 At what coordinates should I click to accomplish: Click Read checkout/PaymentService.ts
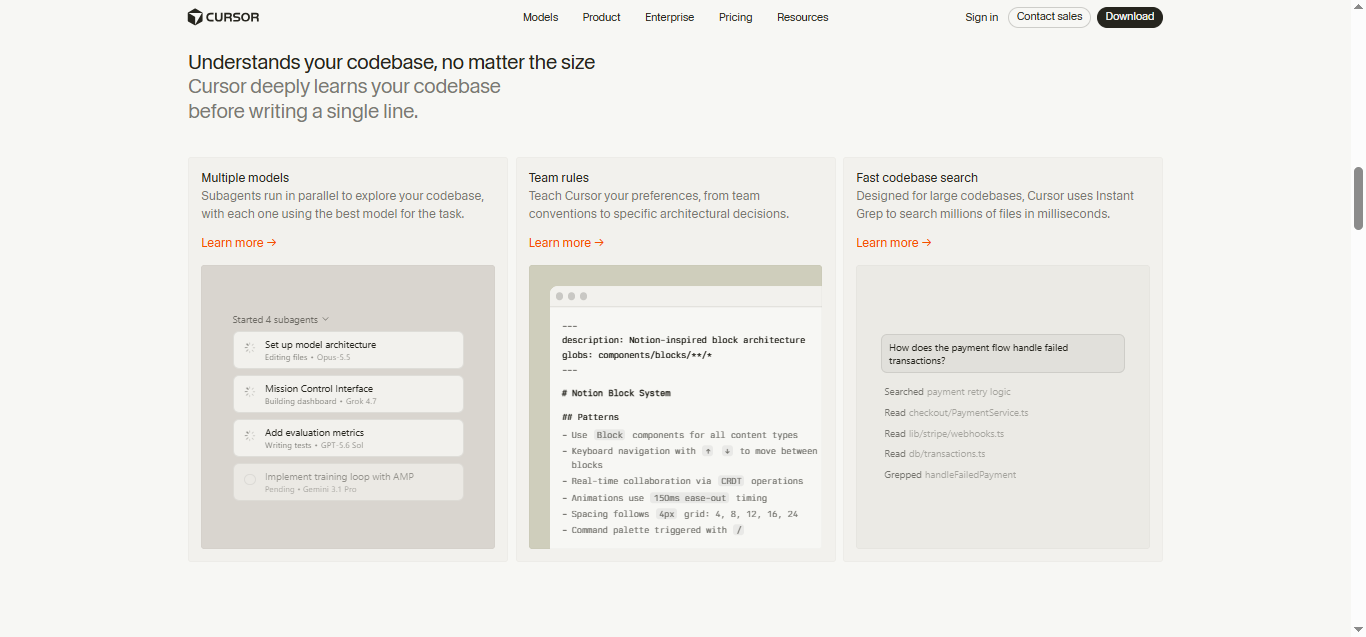pos(956,413)
